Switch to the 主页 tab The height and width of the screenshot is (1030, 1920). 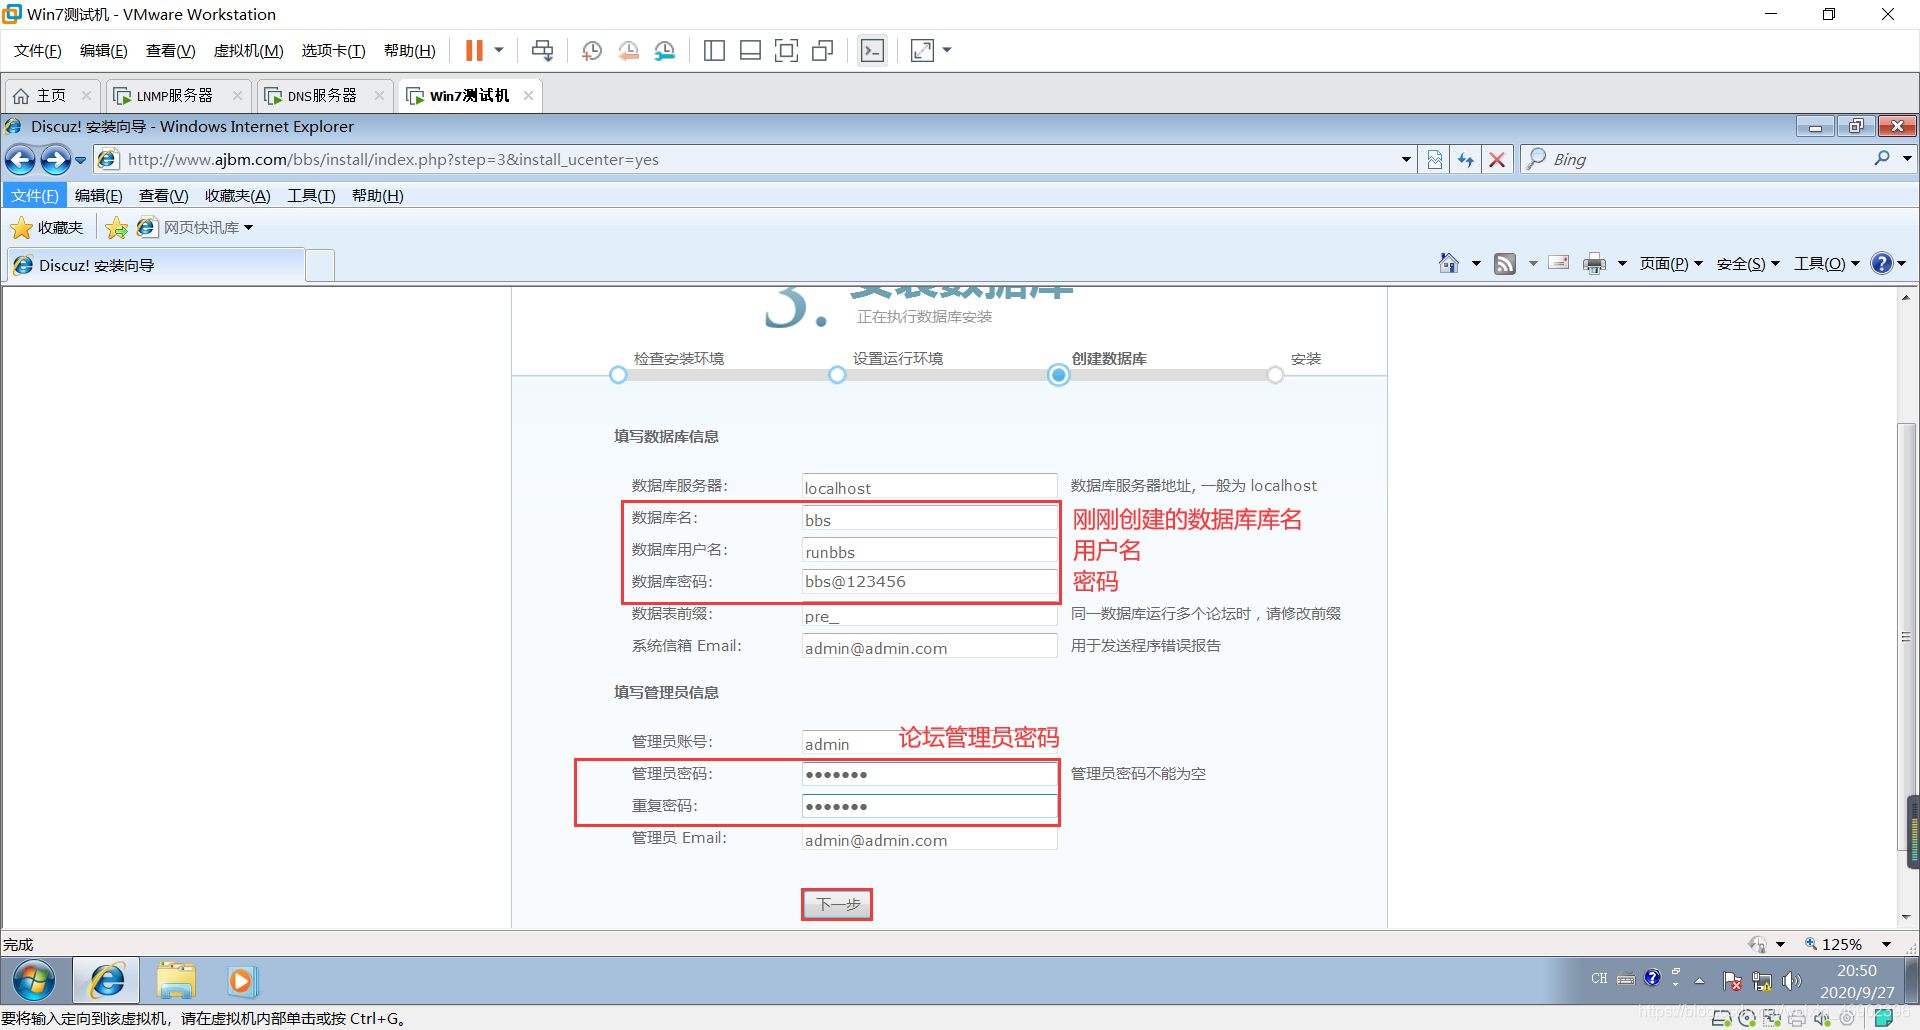click(51, 95)
